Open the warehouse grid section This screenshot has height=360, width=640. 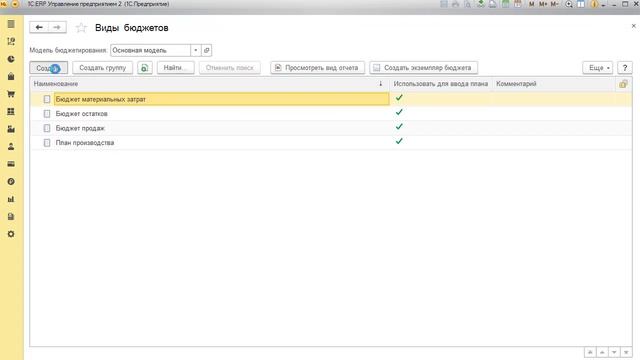pyautogui.click(x=11, y=111)
